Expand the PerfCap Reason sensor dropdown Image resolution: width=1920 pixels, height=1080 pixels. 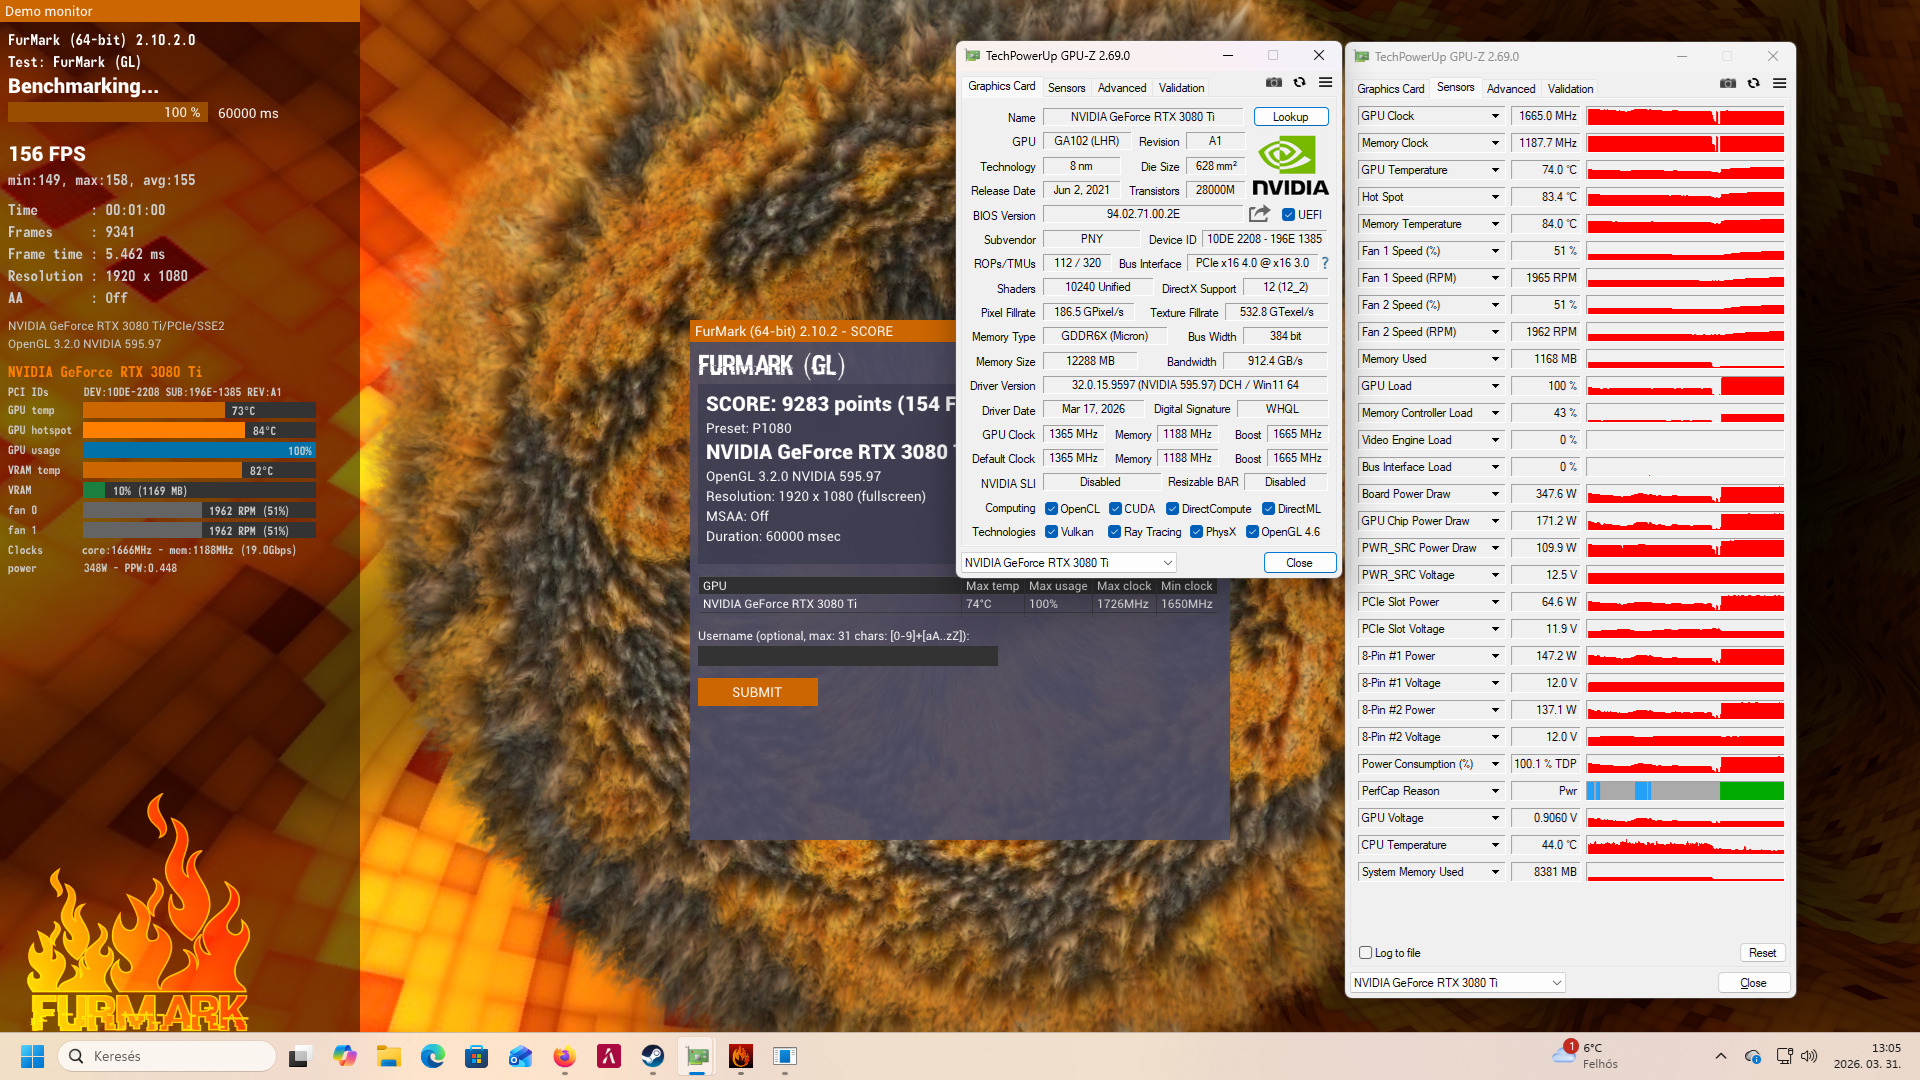tap(1495, 791)
